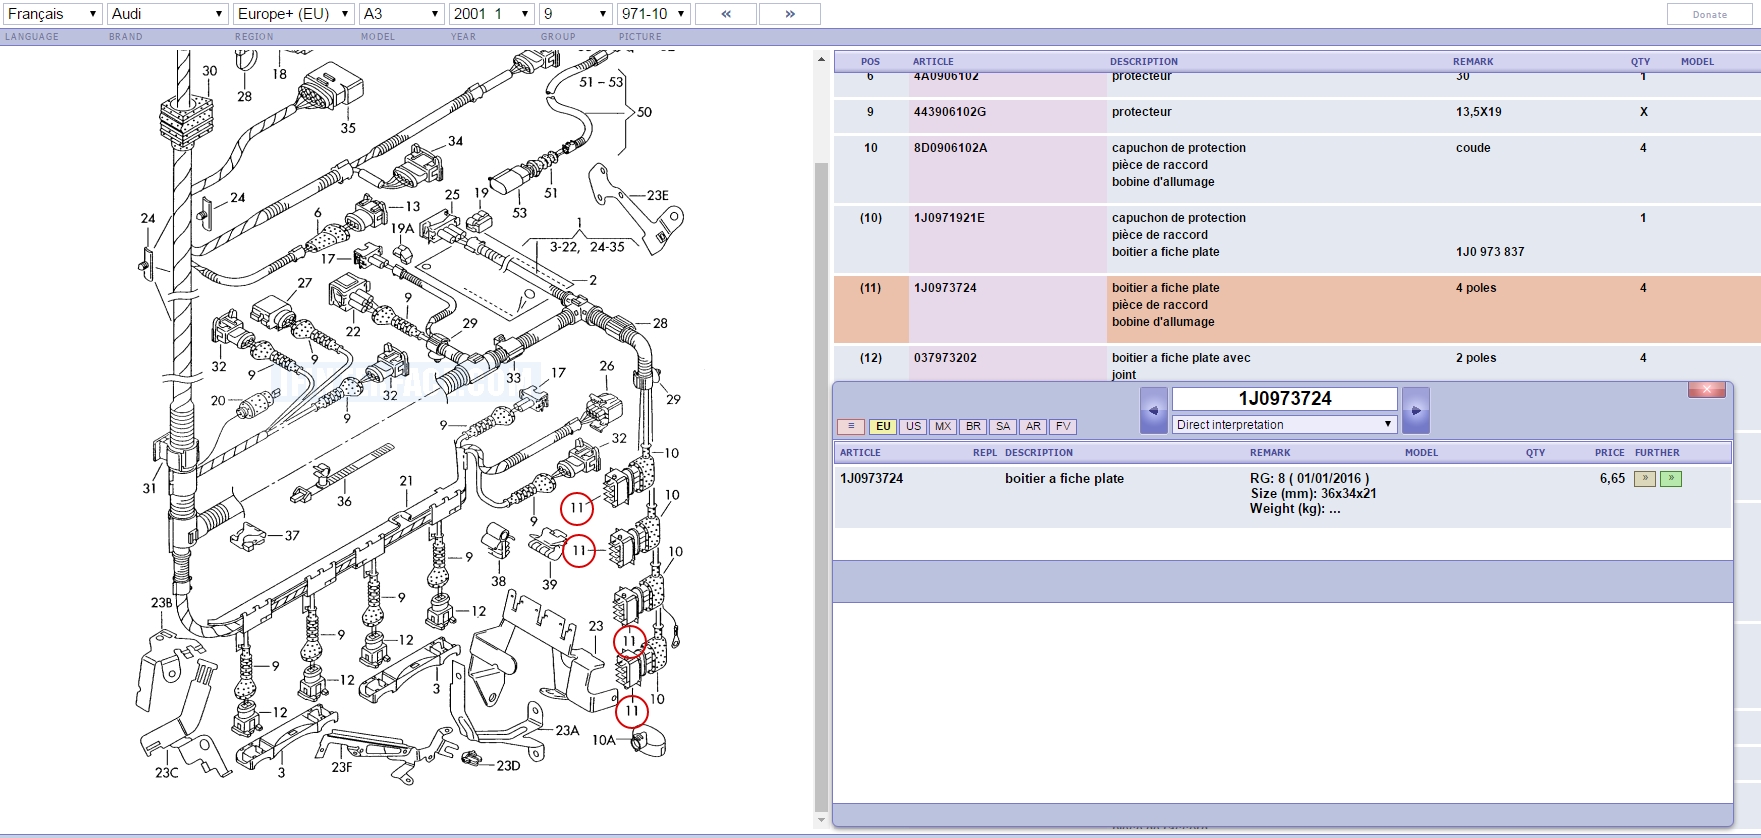
Task: Click the 1J0973724 article number input field
Action: coord(1284,399)
